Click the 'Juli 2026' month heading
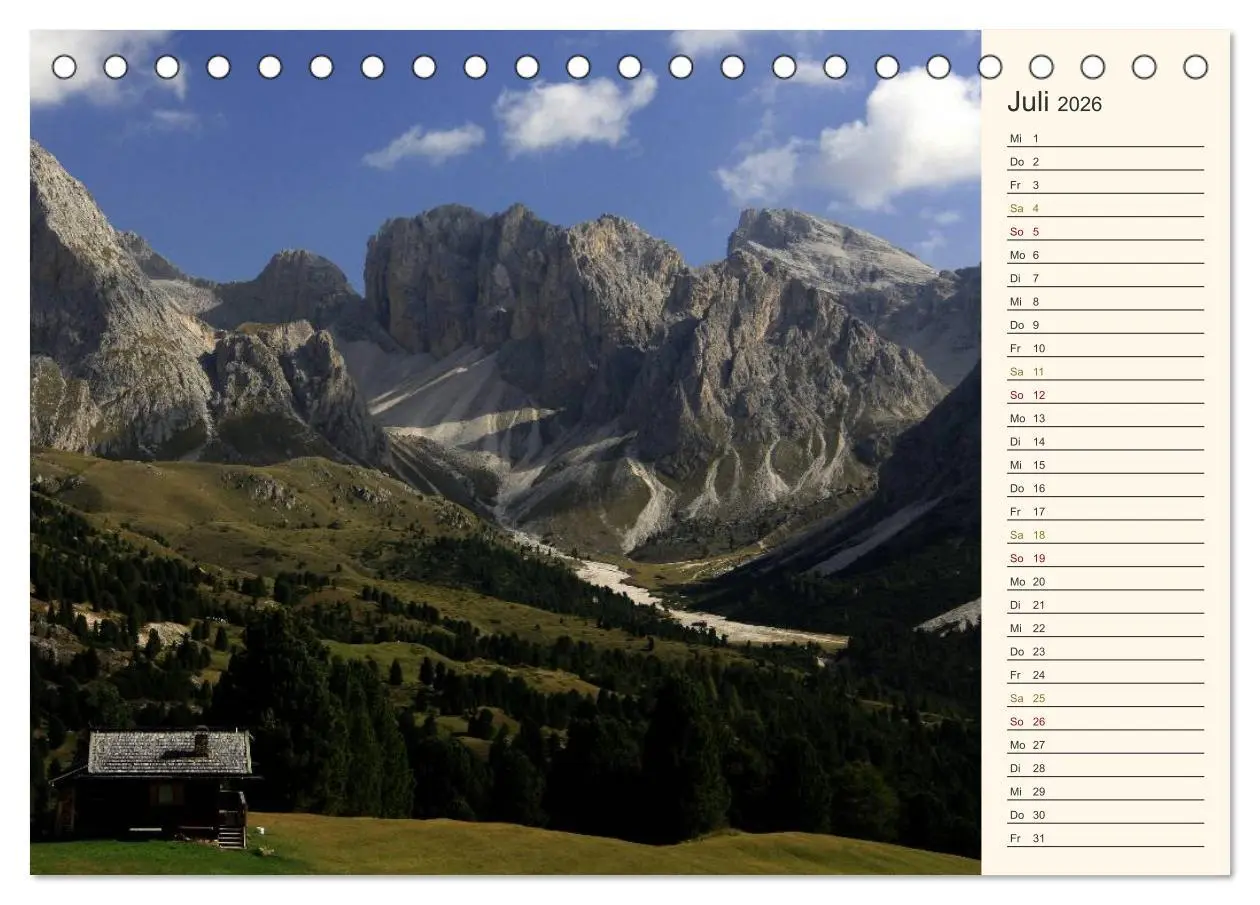This screenshot has height=905, width=1260. (x=1054, y=102)
